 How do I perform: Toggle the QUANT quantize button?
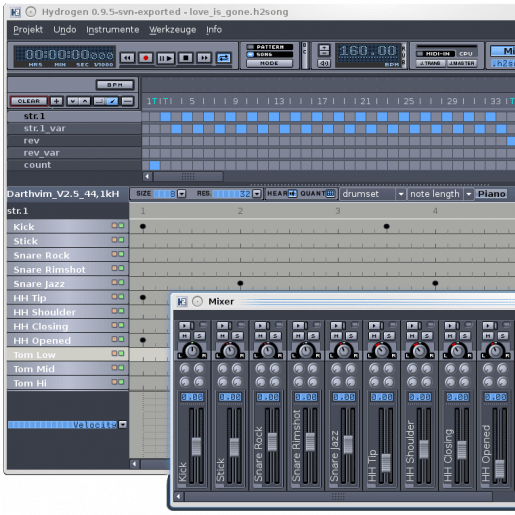coord(330,194)
